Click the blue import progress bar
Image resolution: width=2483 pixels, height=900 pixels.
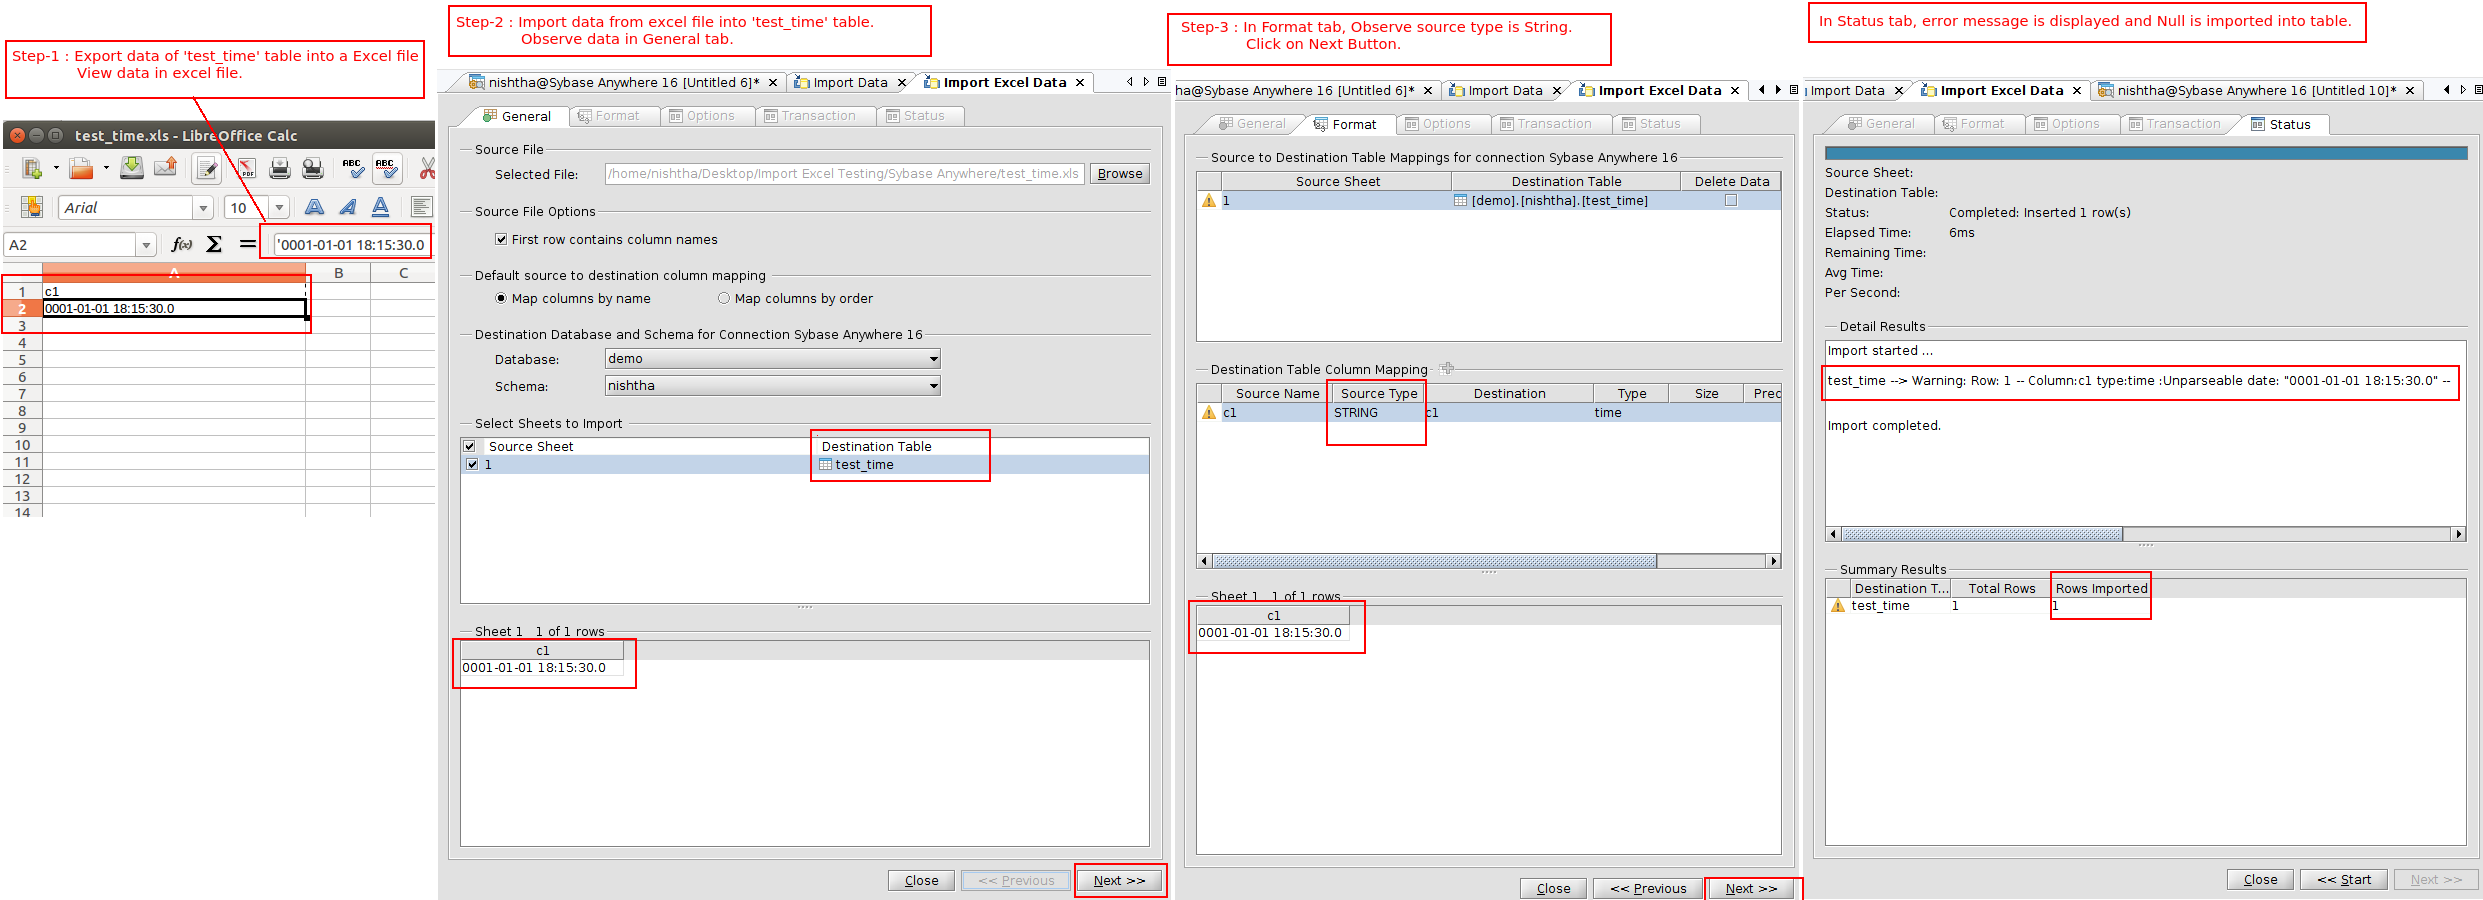pyautogui.click(x=2146, y=153)
